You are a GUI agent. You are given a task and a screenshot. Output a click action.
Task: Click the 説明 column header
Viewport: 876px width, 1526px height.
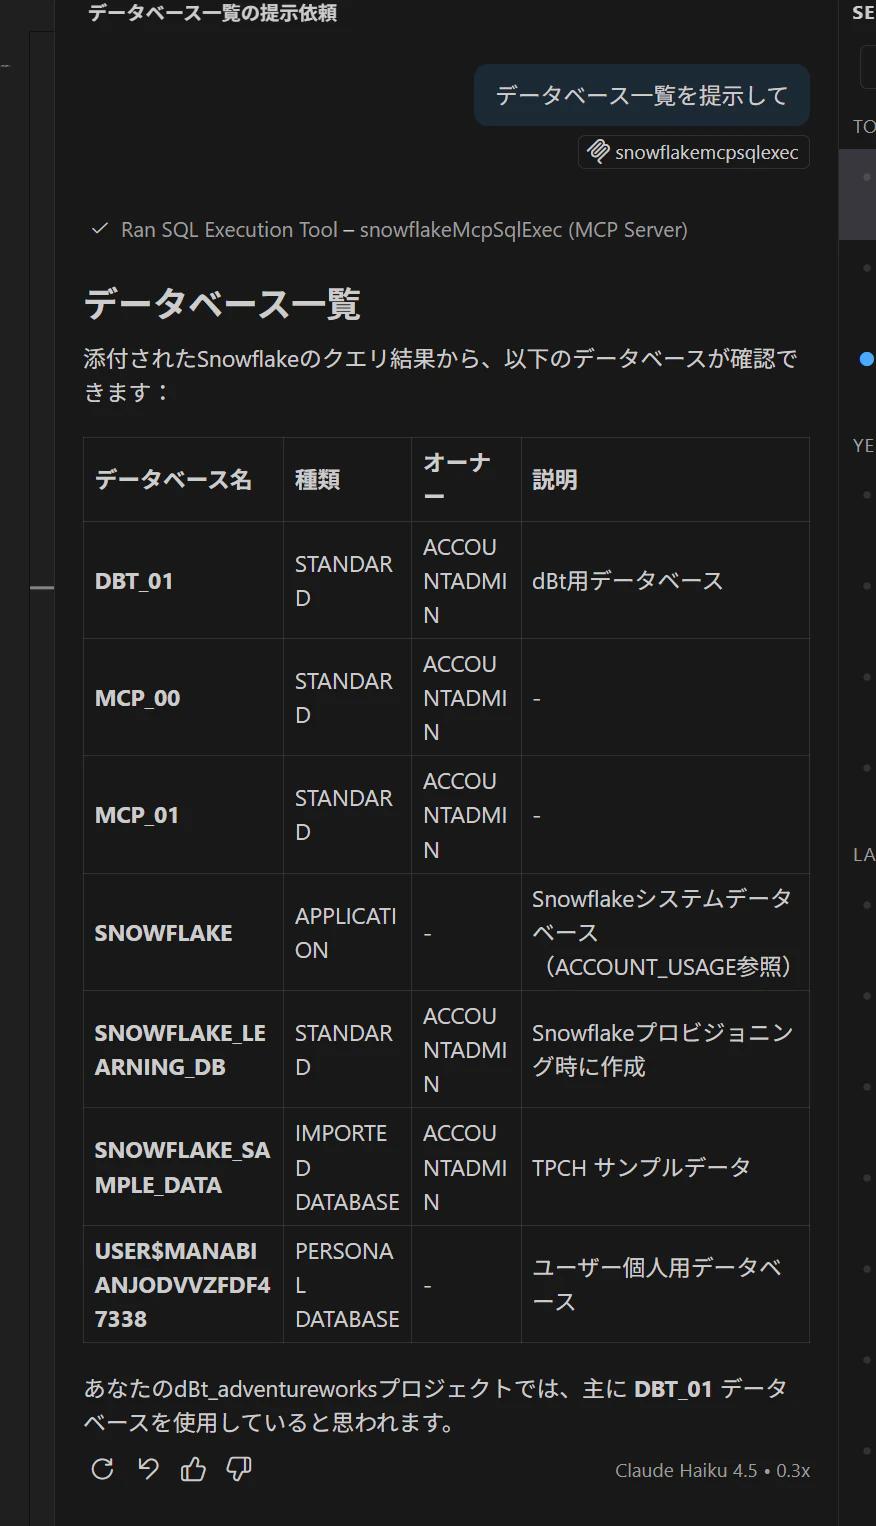tap(665, 479)
